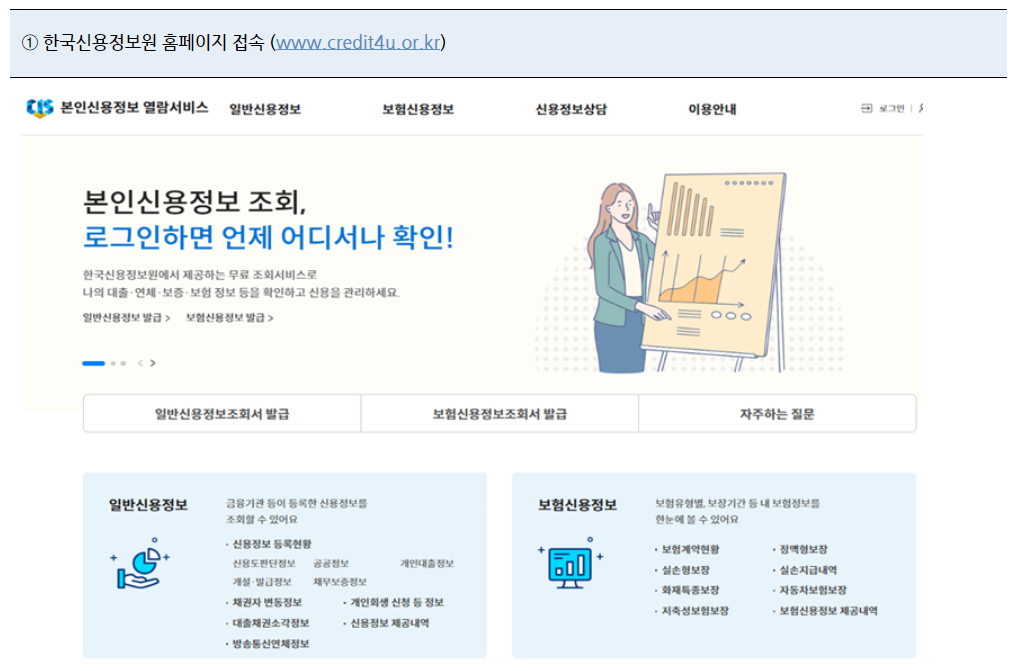Image resolution: width=1011 pixels, height=671 pixels.
Task: Click the 보험신용정보조회서 발급 button
Action: pyautogui.click(x=500, y=414)
